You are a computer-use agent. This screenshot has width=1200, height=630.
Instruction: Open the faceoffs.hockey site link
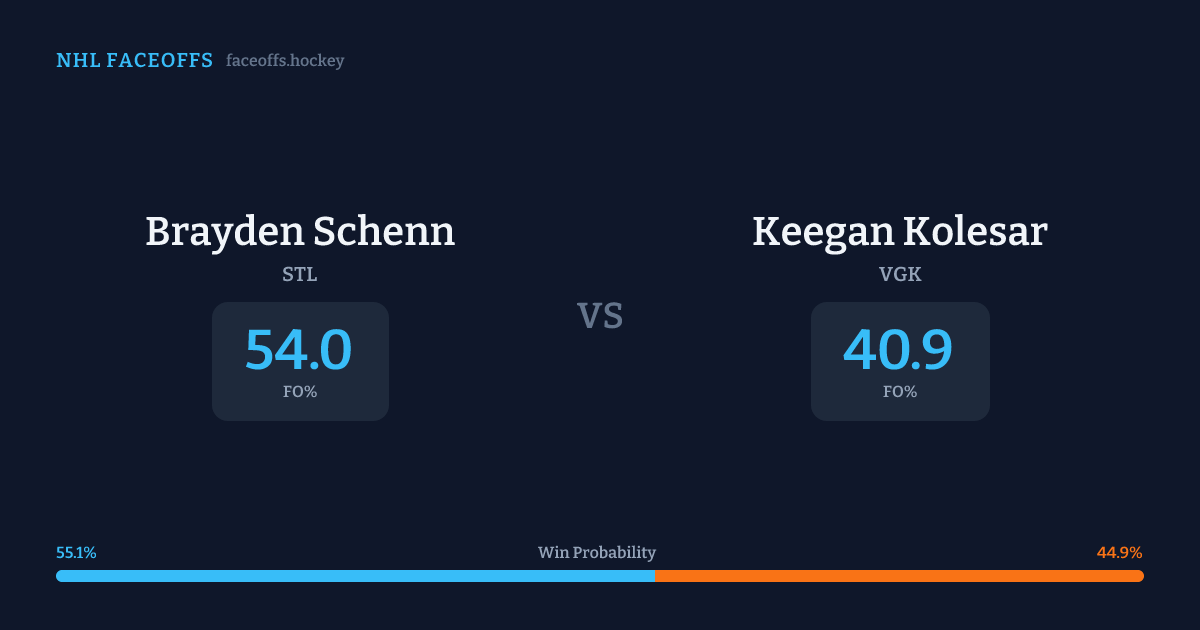pyautogui.click(x=285, y=61)
